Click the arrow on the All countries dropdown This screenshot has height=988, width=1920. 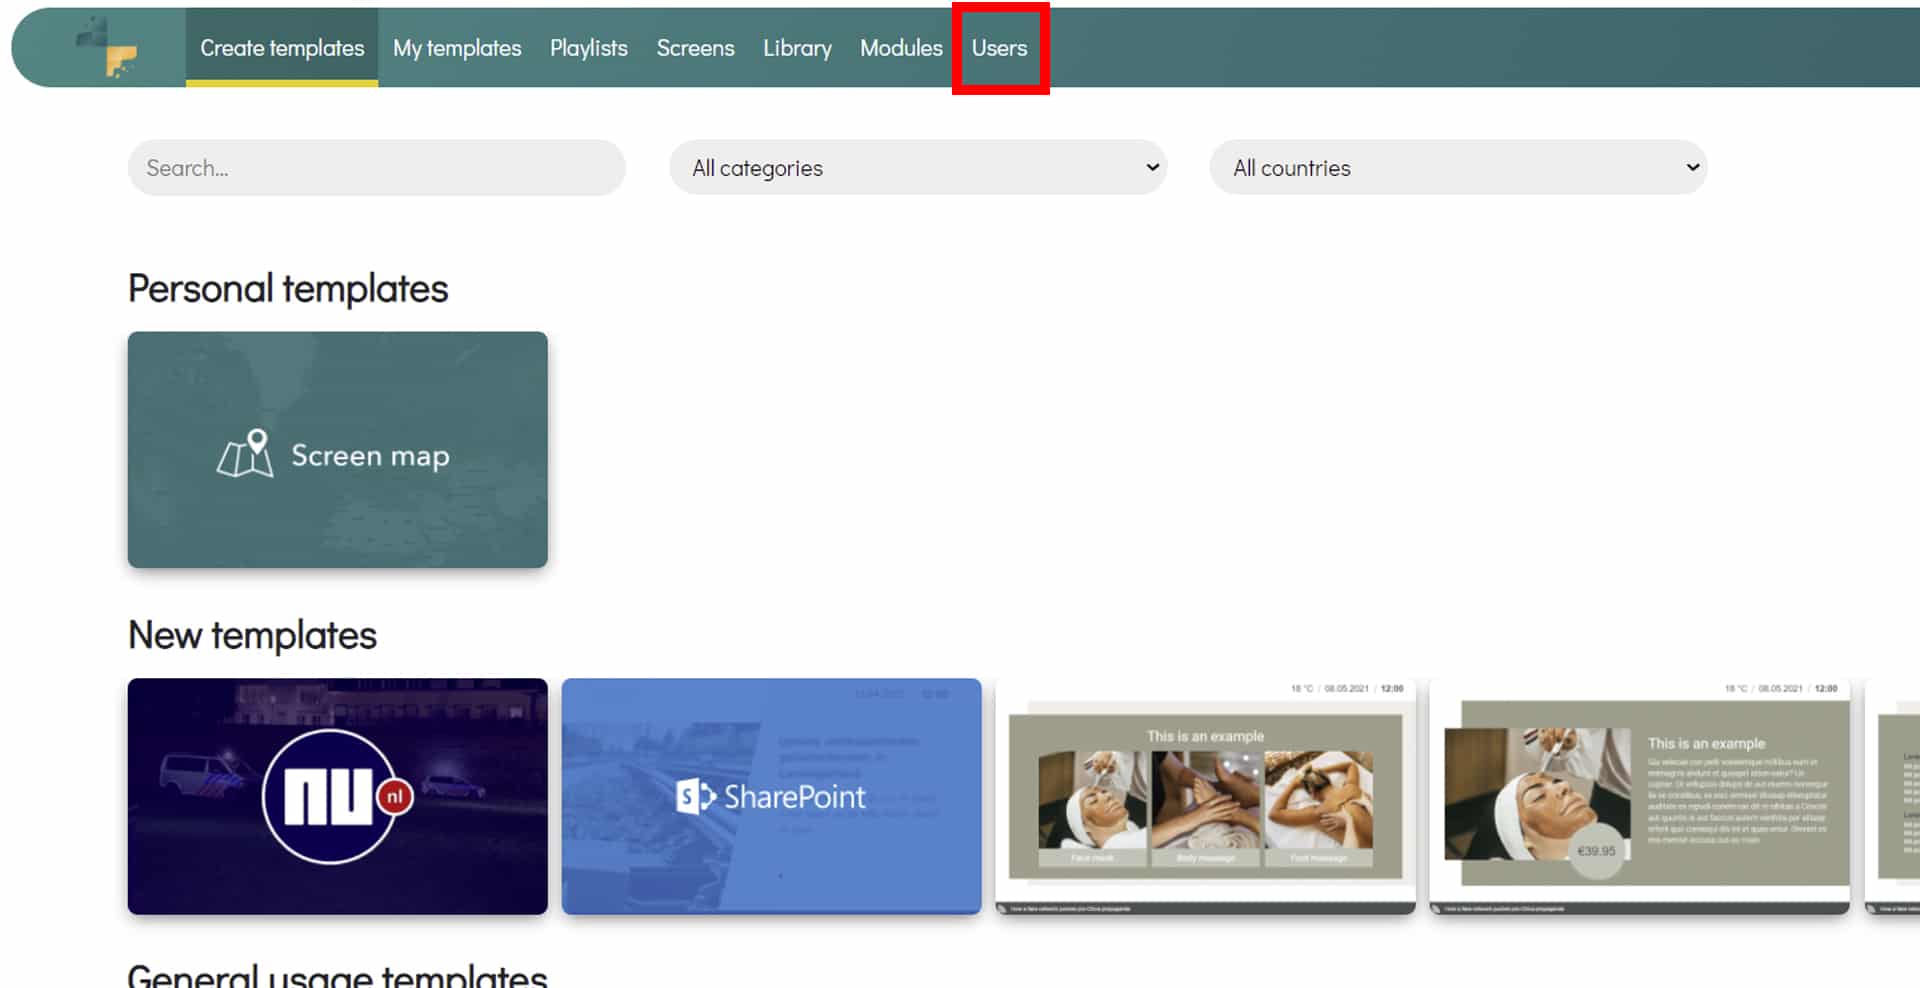point(1692,167)
